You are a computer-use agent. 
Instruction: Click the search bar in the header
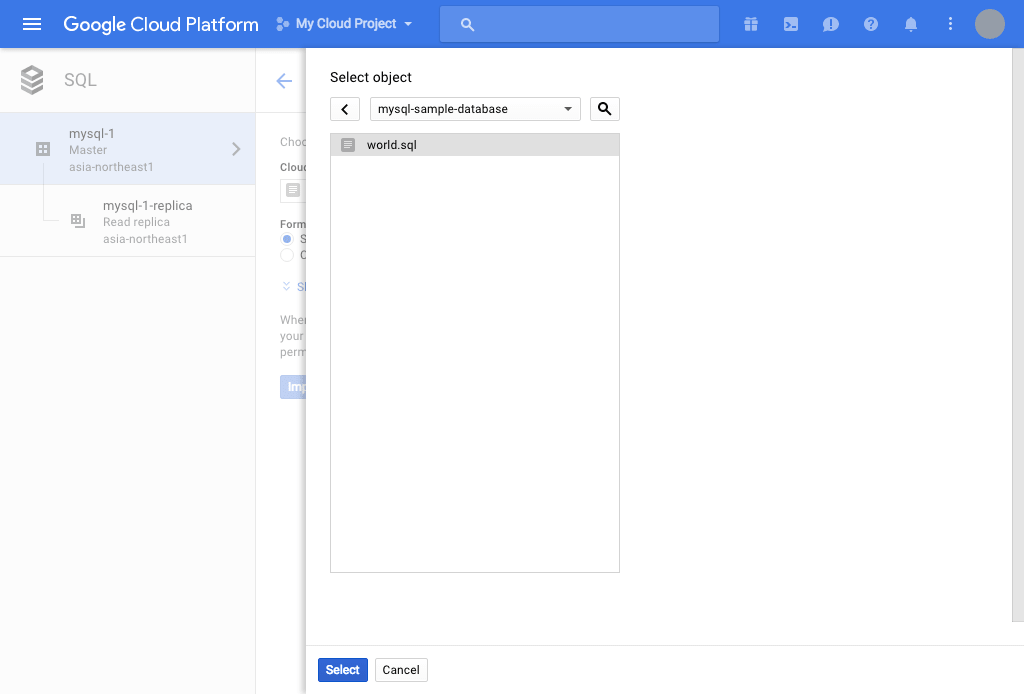click(579, 24)
